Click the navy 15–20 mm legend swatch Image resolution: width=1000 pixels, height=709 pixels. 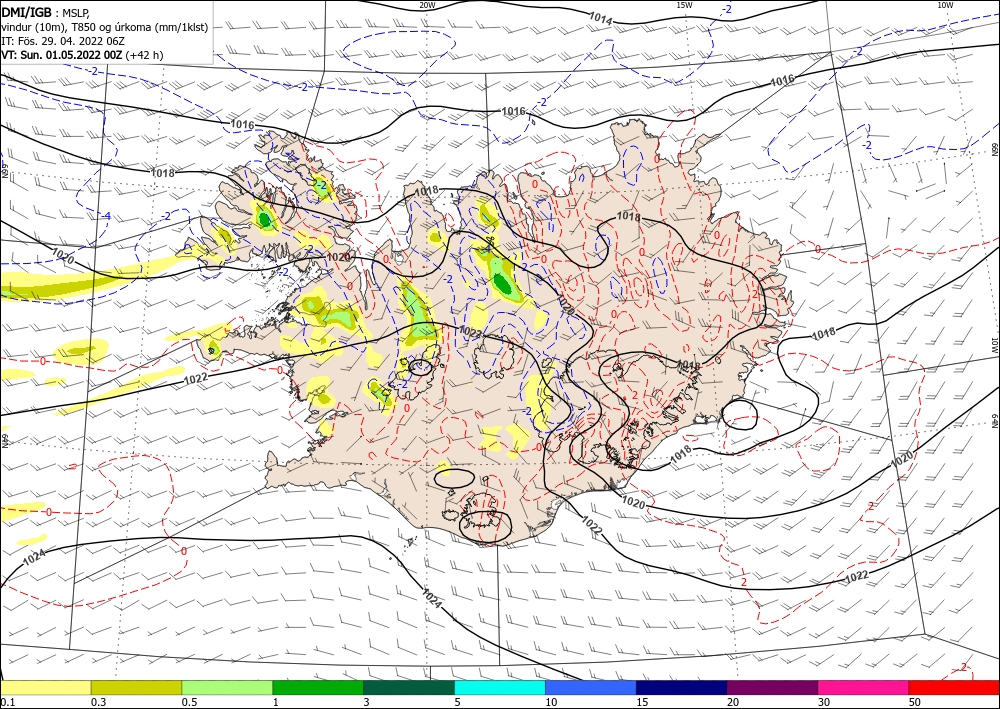[682, 687]
